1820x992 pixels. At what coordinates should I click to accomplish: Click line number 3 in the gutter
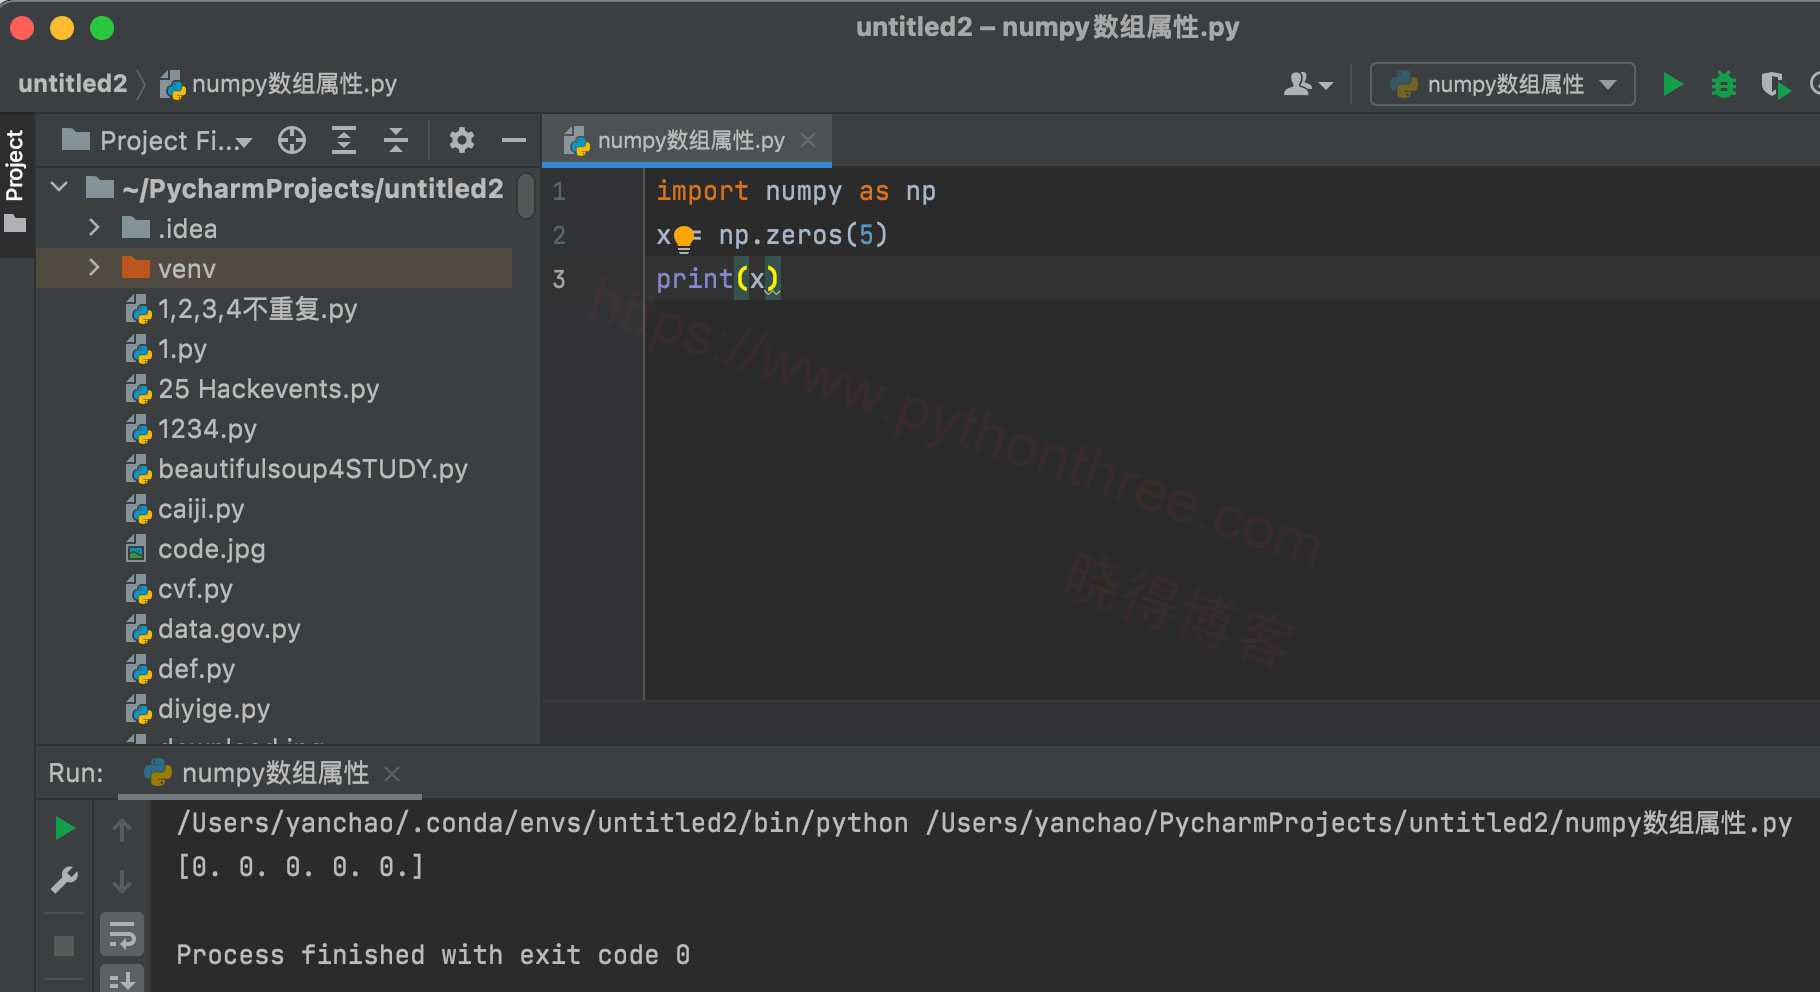(559, 279)
